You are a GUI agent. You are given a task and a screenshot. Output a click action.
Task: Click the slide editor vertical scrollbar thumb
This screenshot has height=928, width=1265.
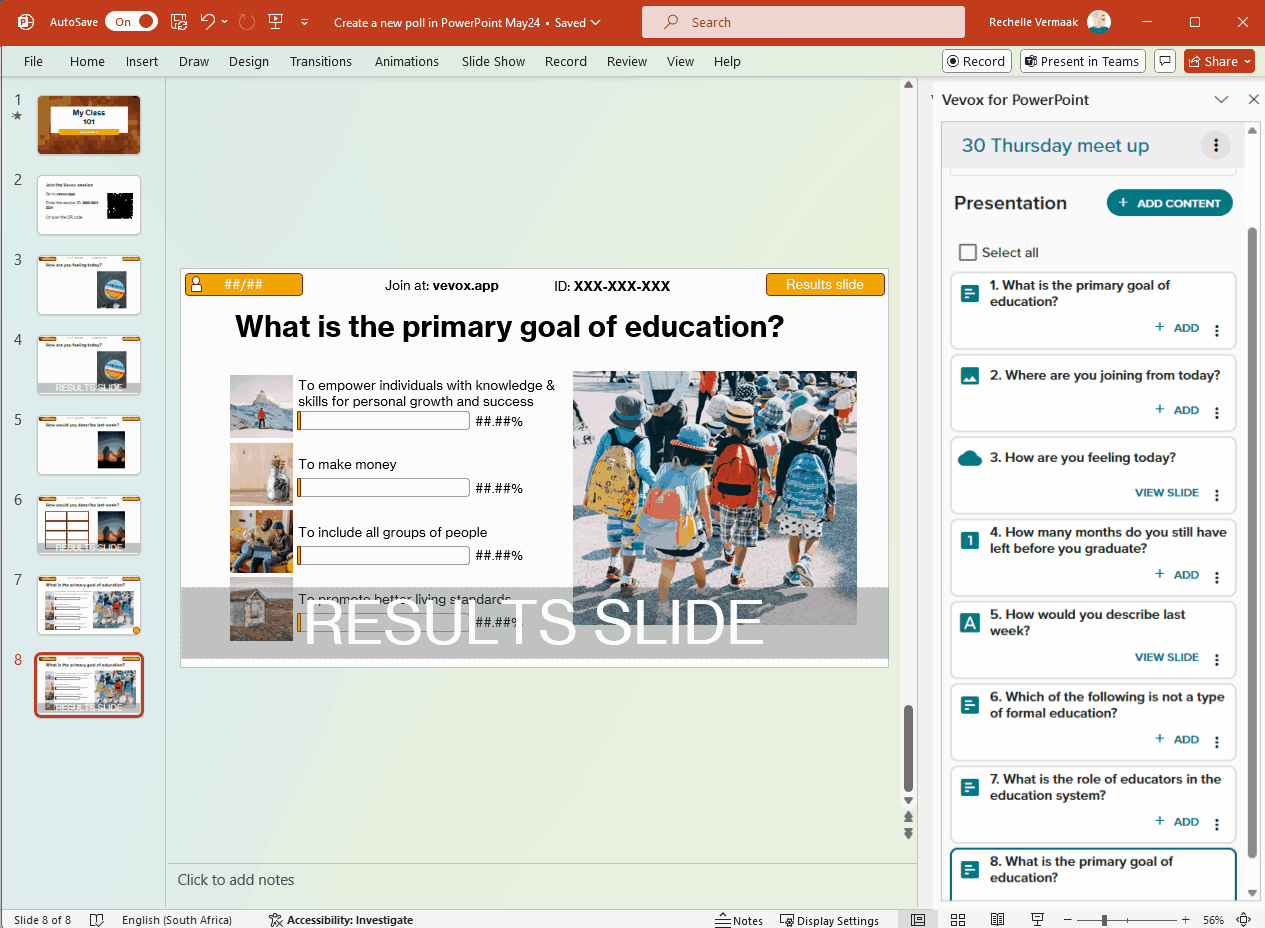(908, 747)
